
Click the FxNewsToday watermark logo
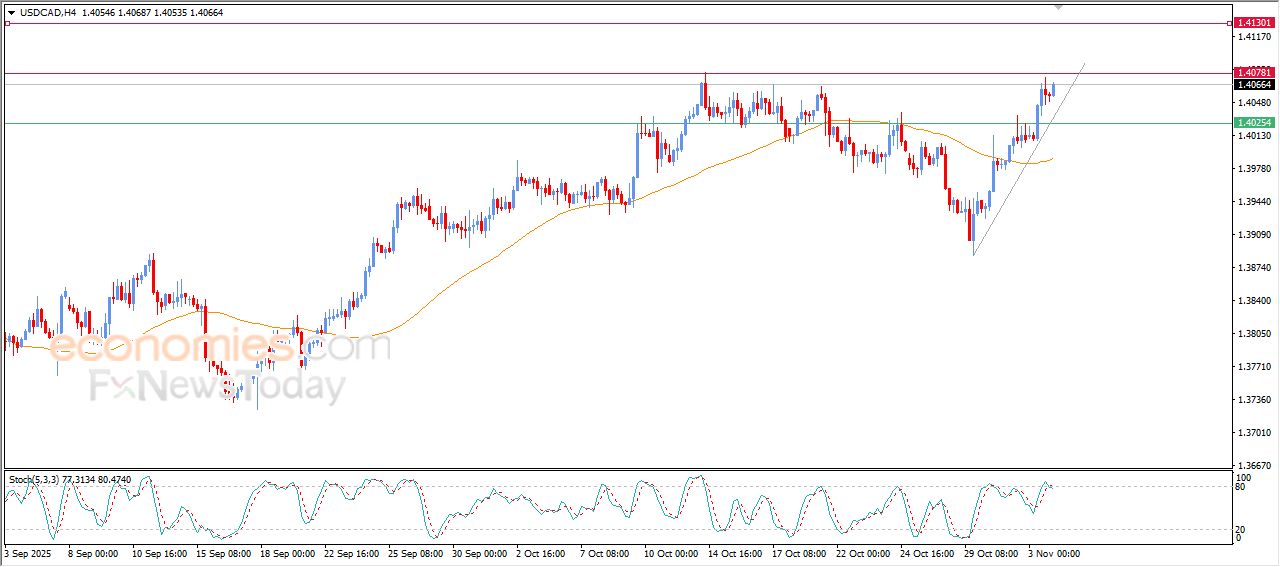coord(218,385)
